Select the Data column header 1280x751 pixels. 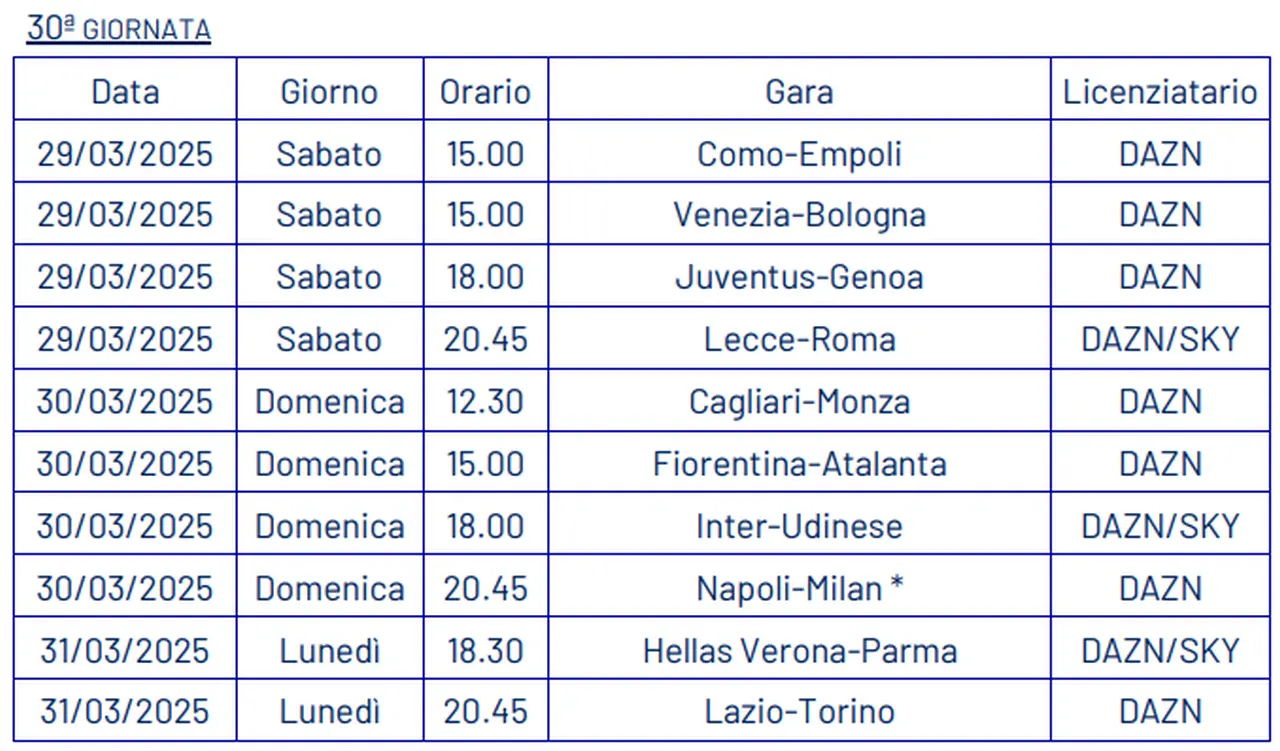[x=125, y=92]
